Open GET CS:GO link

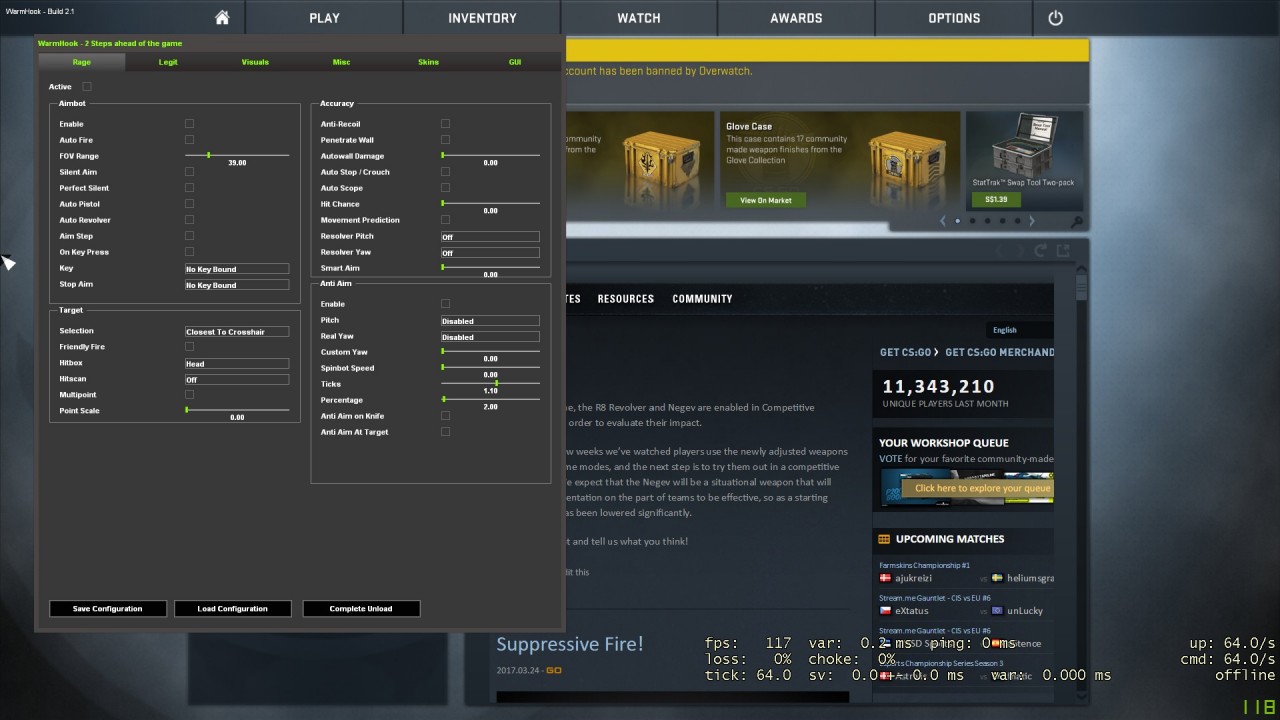pyautogui.click(x=910, y=352)
